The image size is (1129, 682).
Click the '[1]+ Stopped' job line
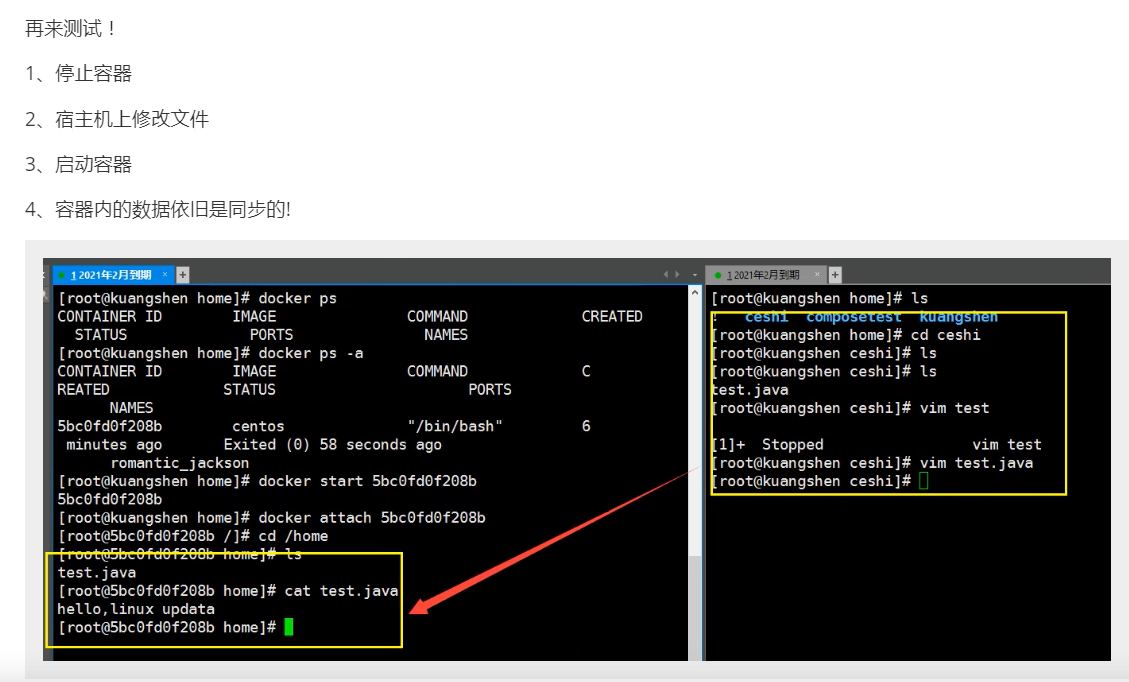pyautogui.click(x=876, y=444)
